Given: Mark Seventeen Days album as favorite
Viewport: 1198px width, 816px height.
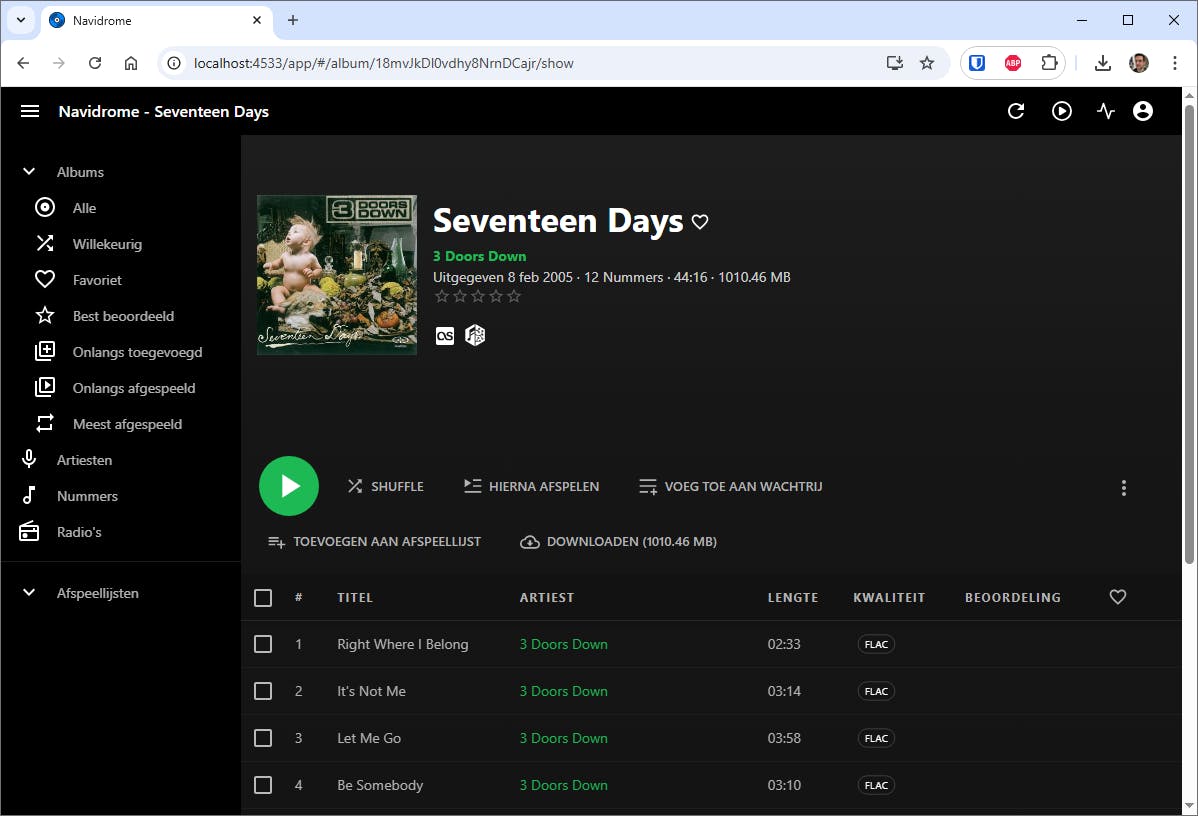Looking at the screenshot, I should pos(700,222).
